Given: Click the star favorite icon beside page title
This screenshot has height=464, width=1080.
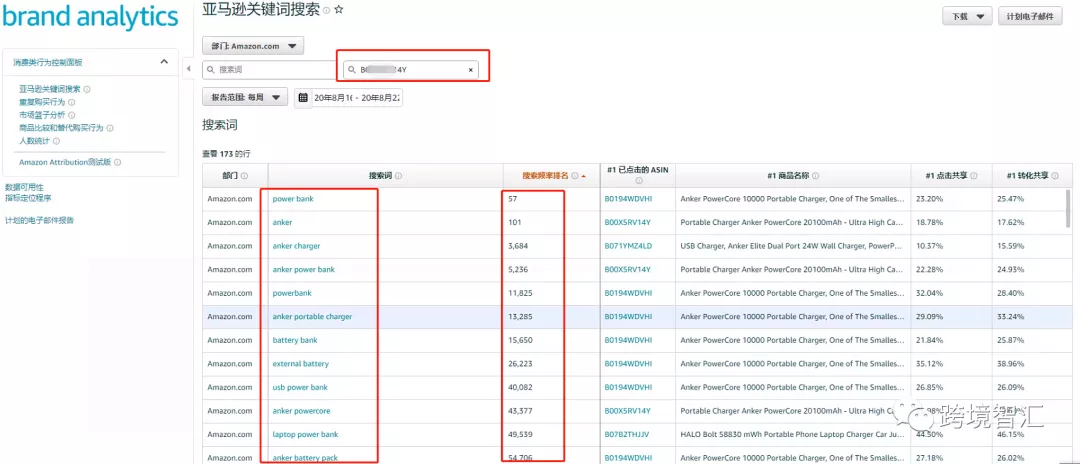Looking at the screenshot, I should pyautogui.click(x=338, y=10).
